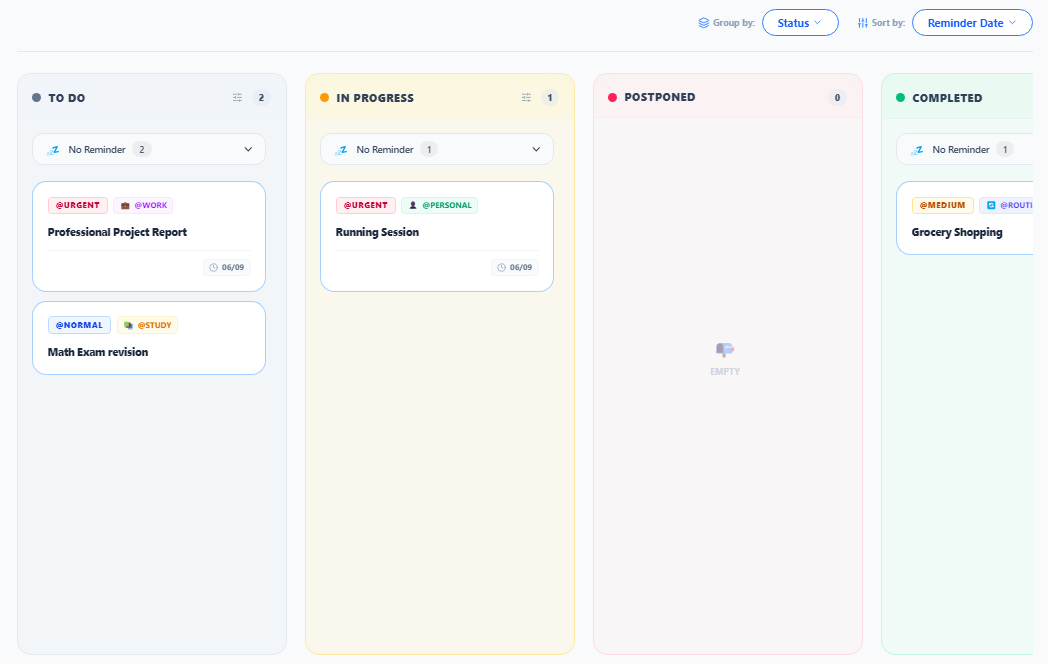This screenshot has height=664, width=1048.
Task: Click the @ROUTINE tag on Grocery Shopping
Action: (1007, 205)
